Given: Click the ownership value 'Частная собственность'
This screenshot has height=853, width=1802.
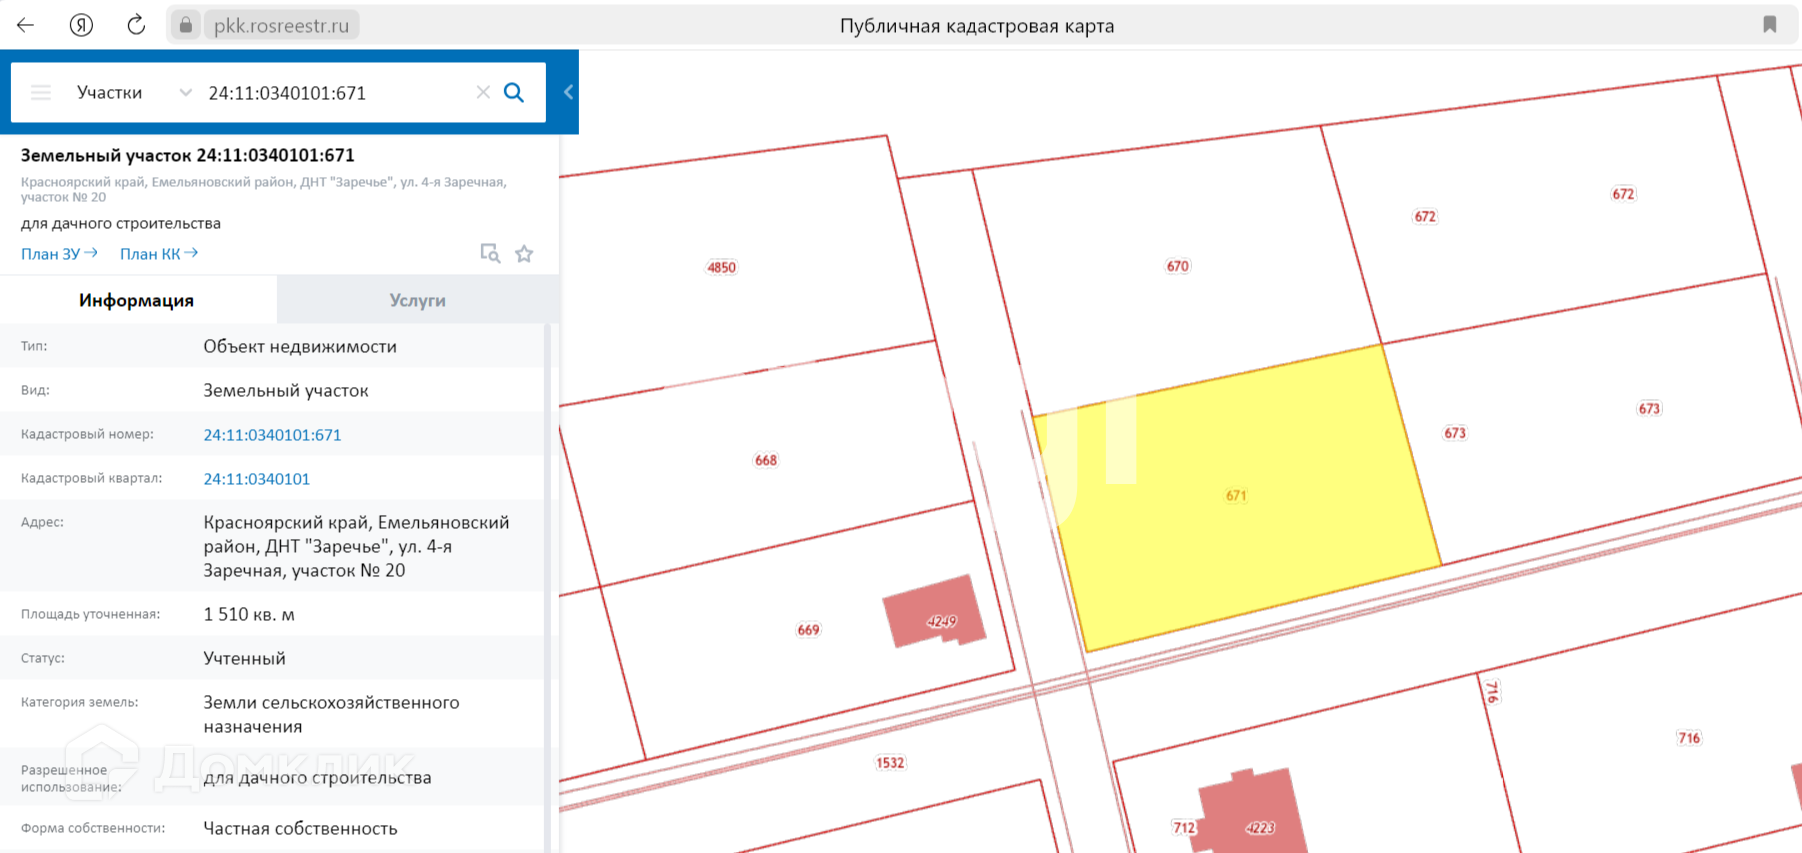Looking at the screenshot, I should tap(301, 828).
